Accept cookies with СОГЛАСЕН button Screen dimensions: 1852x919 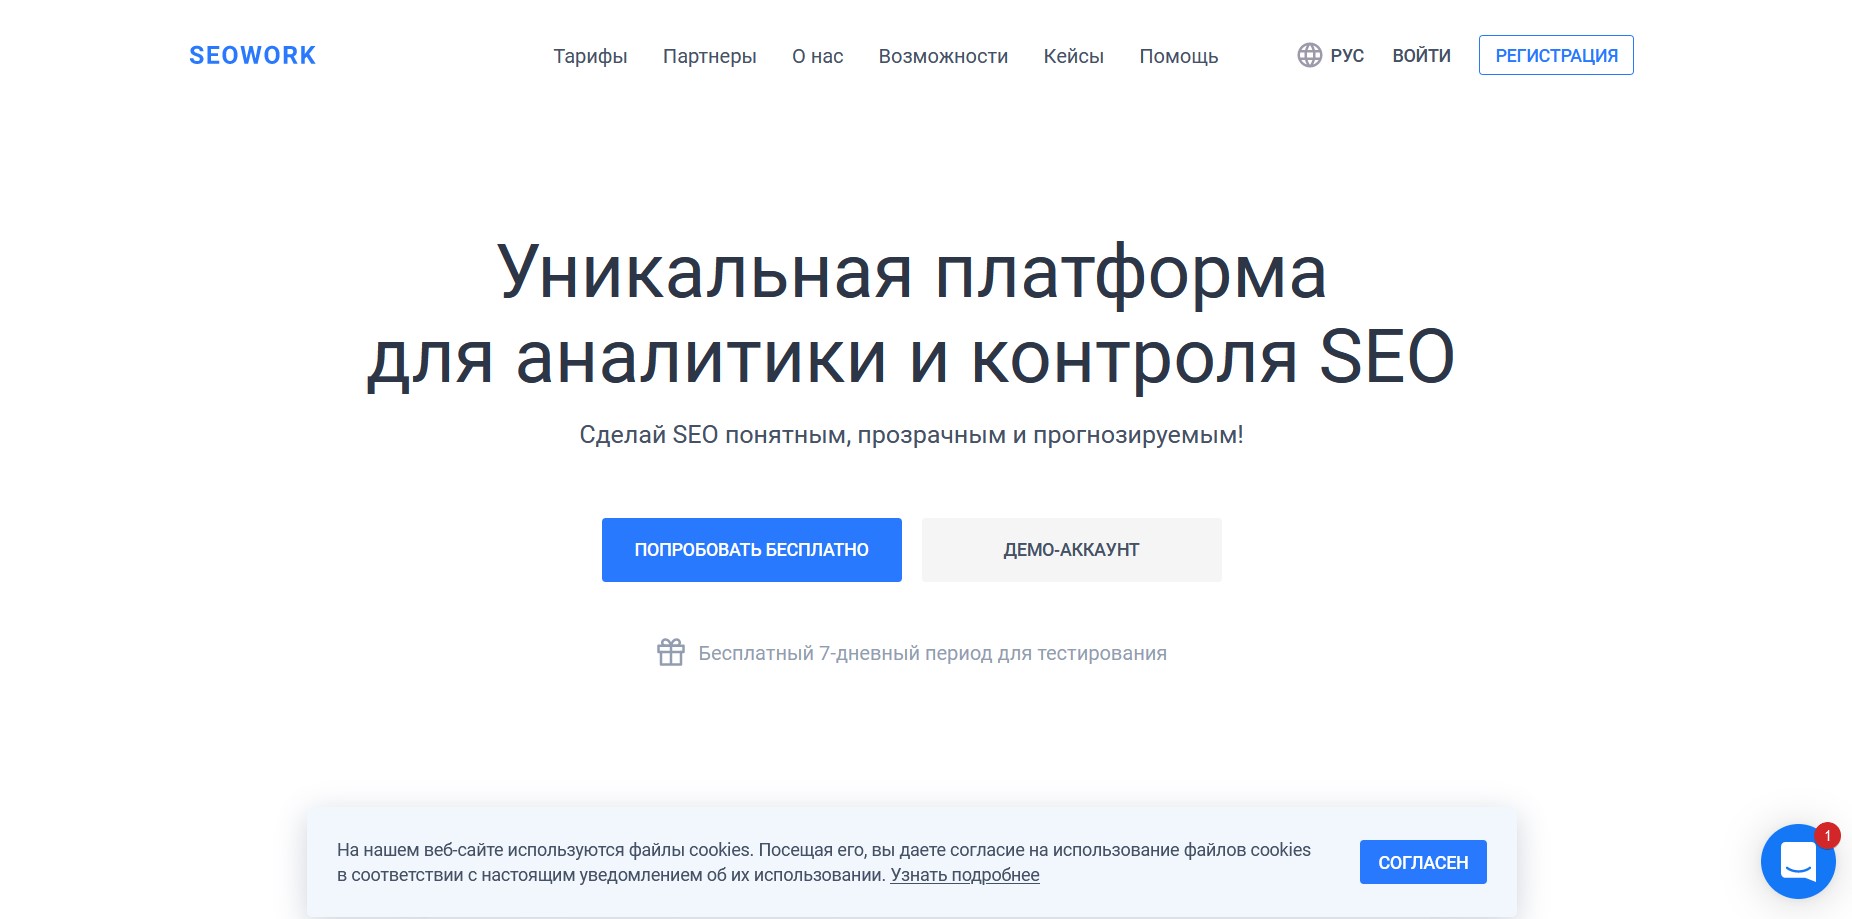pyautogui.click(x=1422, y=862)
